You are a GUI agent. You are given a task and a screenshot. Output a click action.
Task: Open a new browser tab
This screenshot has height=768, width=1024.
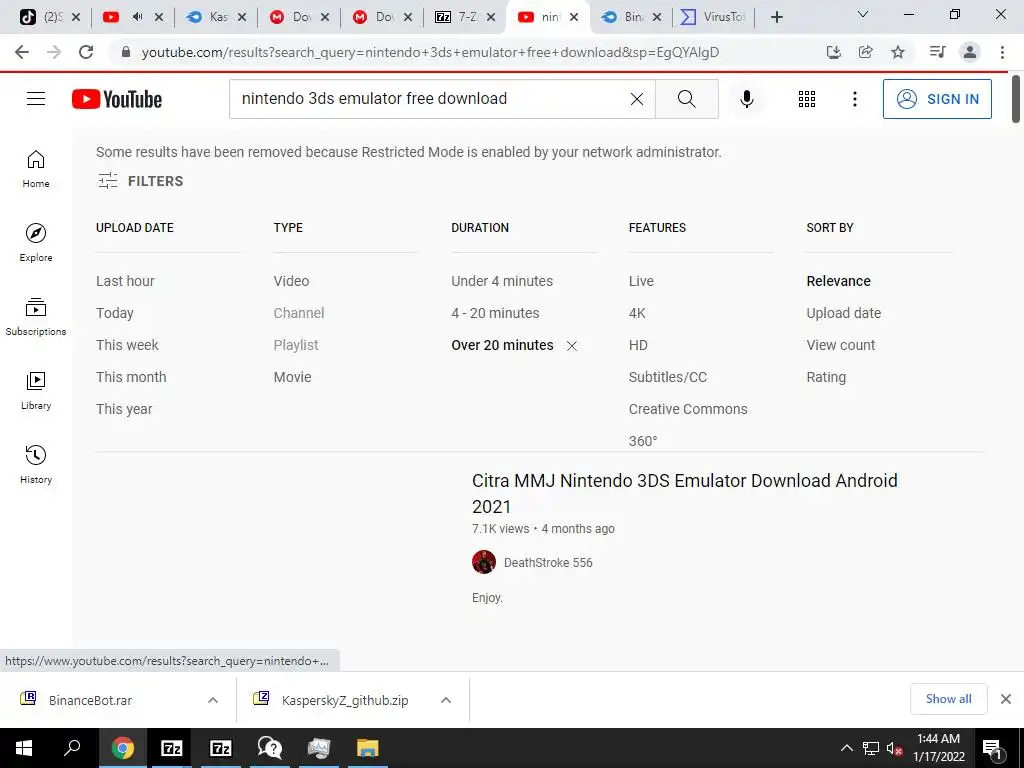pos(776,17)
